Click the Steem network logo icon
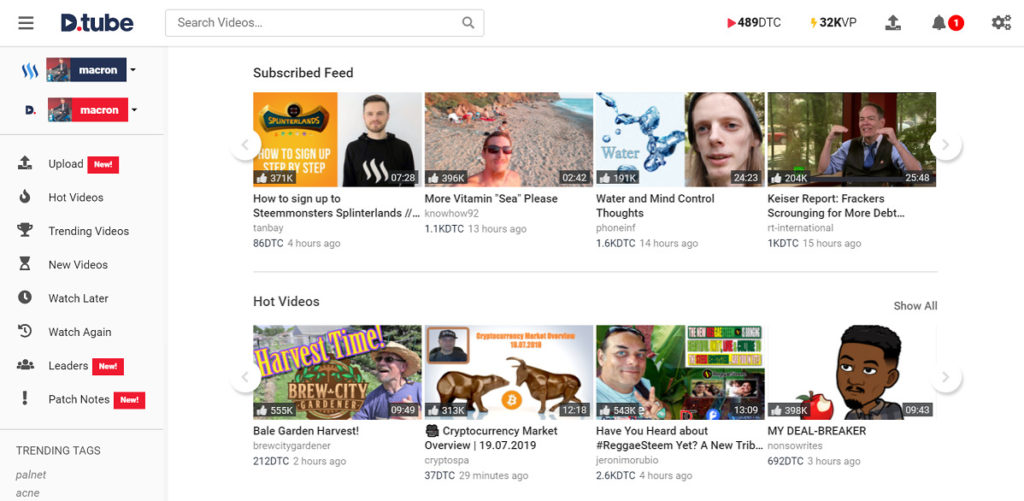Viewport: 1024px width, 501px height. tap(29, 71)
